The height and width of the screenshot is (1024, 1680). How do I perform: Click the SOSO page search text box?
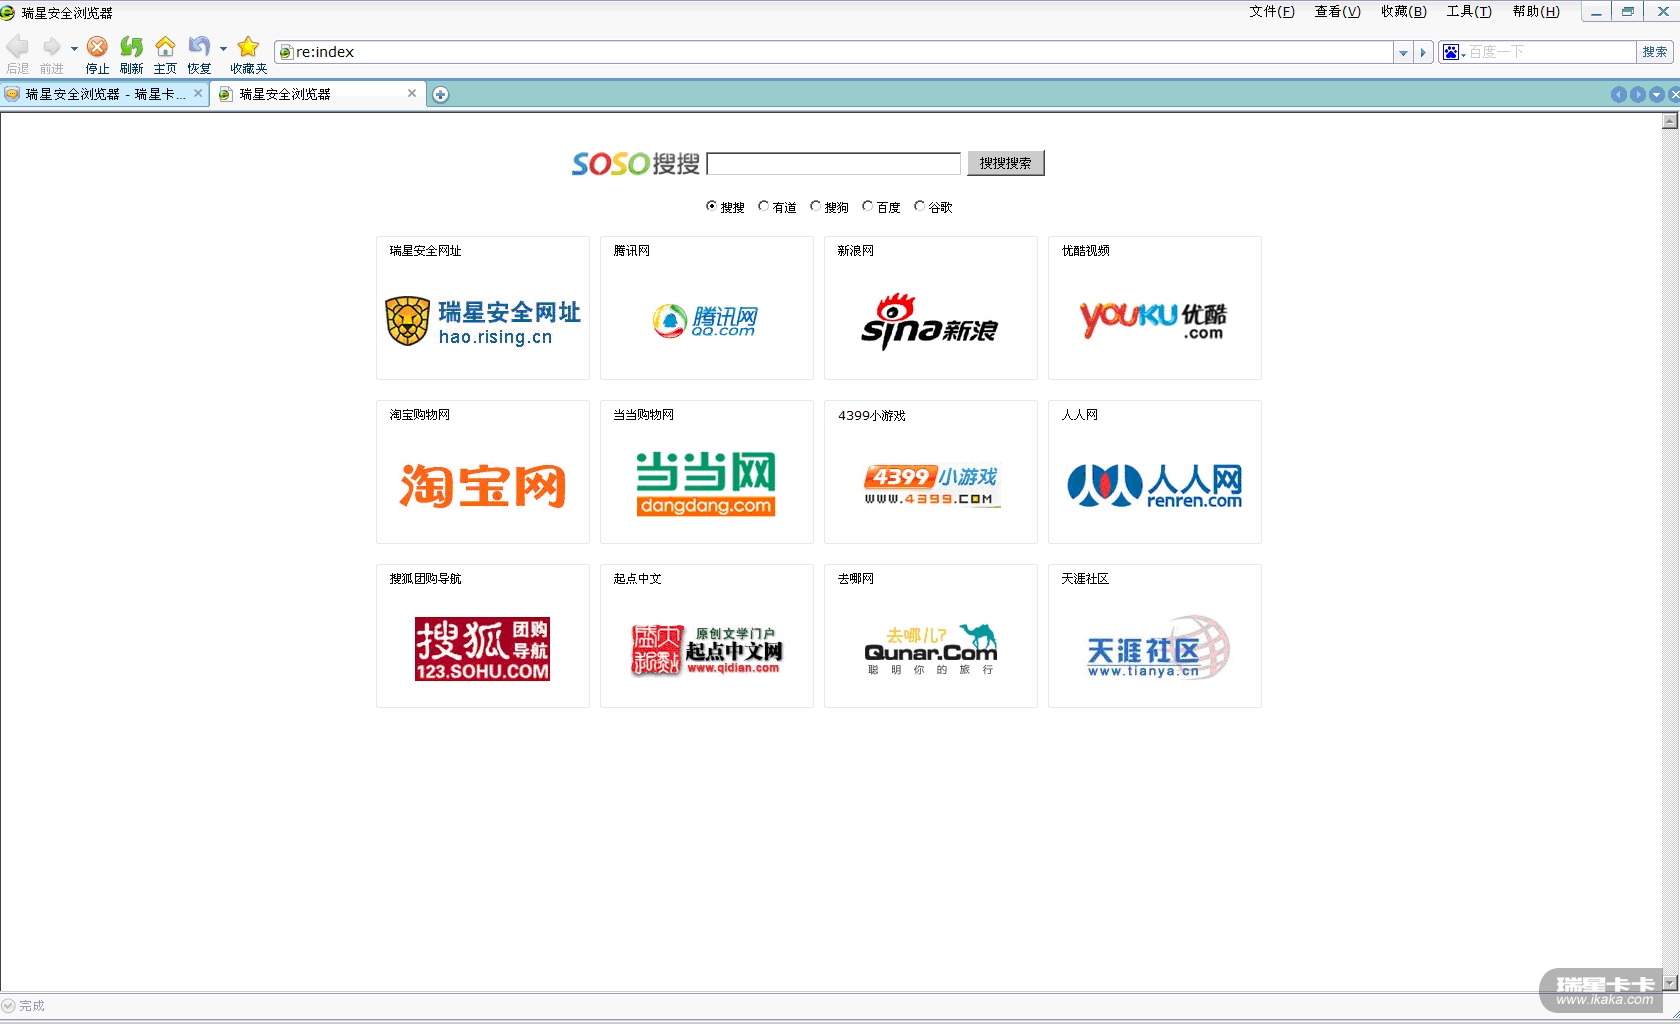tap(834, 163)
